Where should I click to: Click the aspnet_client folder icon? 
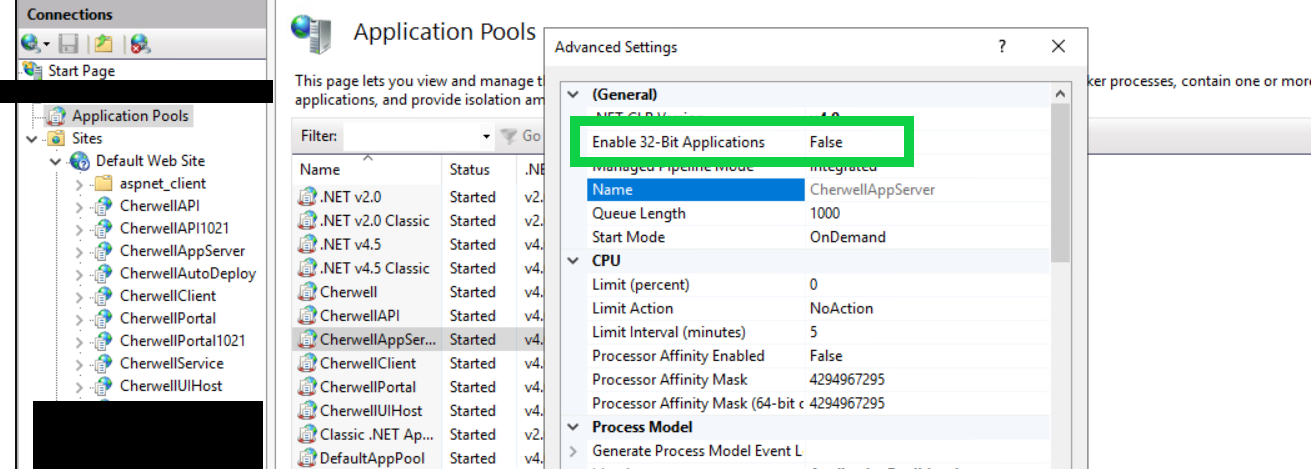[x=103, y=183]
